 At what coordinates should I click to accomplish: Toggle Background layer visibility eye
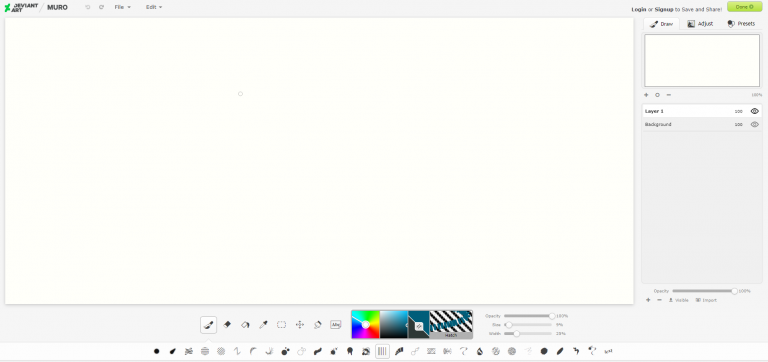pyautogui.click(x=754, y=124)
